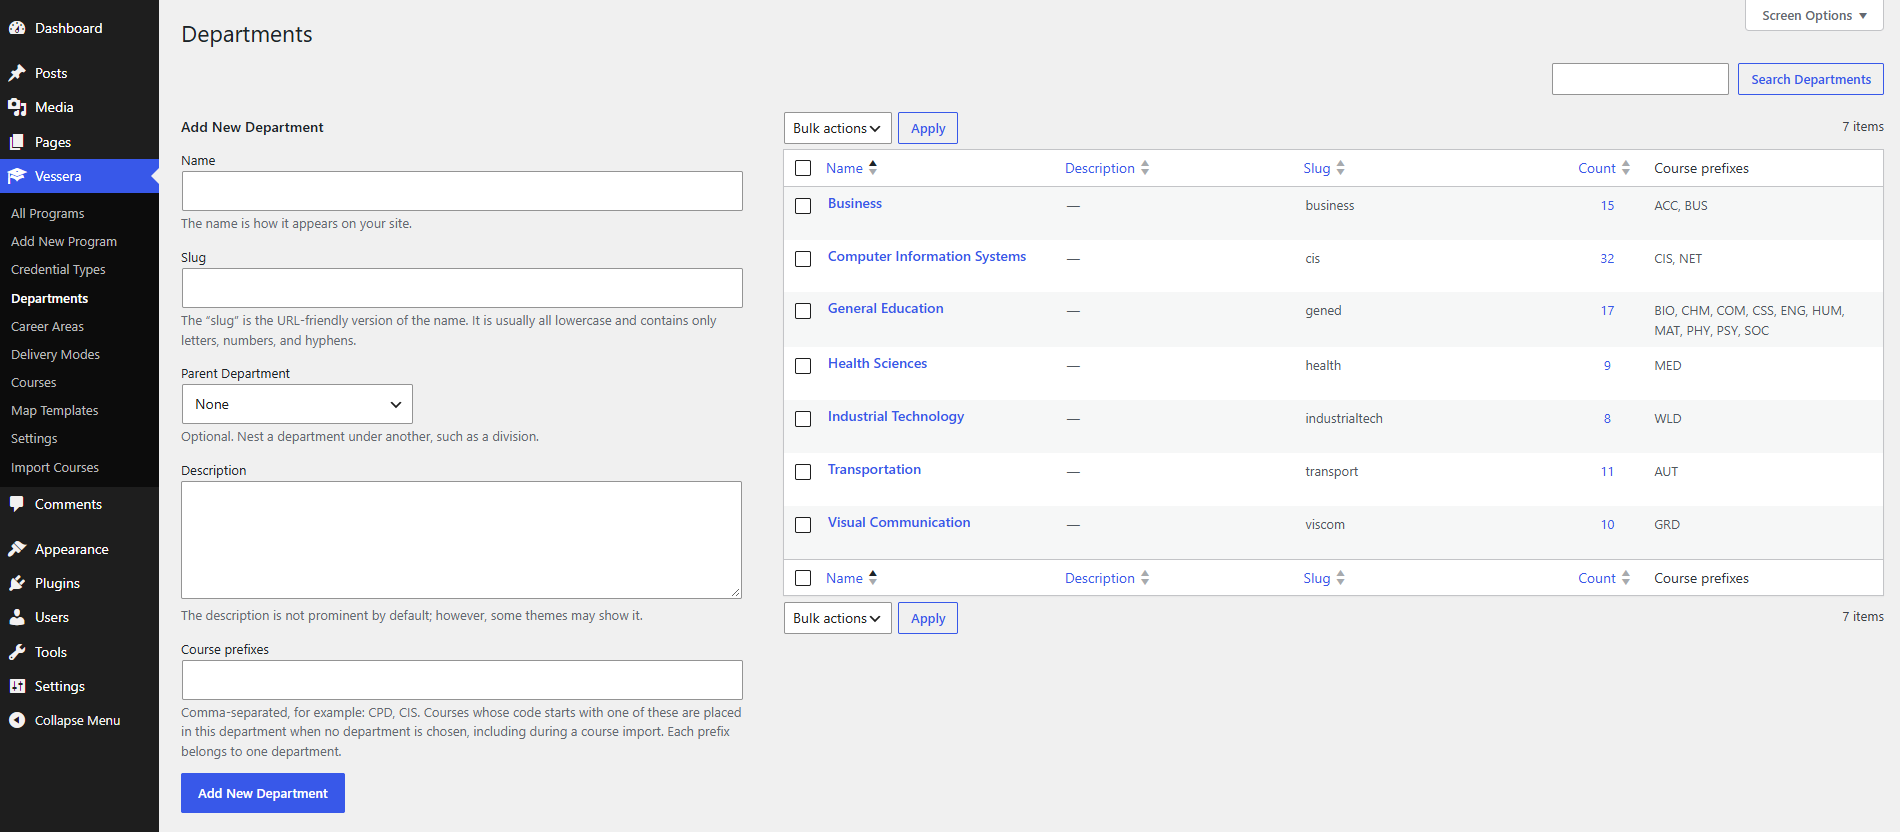Focus the Course prefixes input field
Screen dimensions: 1900x832
[x=462, y=680]
